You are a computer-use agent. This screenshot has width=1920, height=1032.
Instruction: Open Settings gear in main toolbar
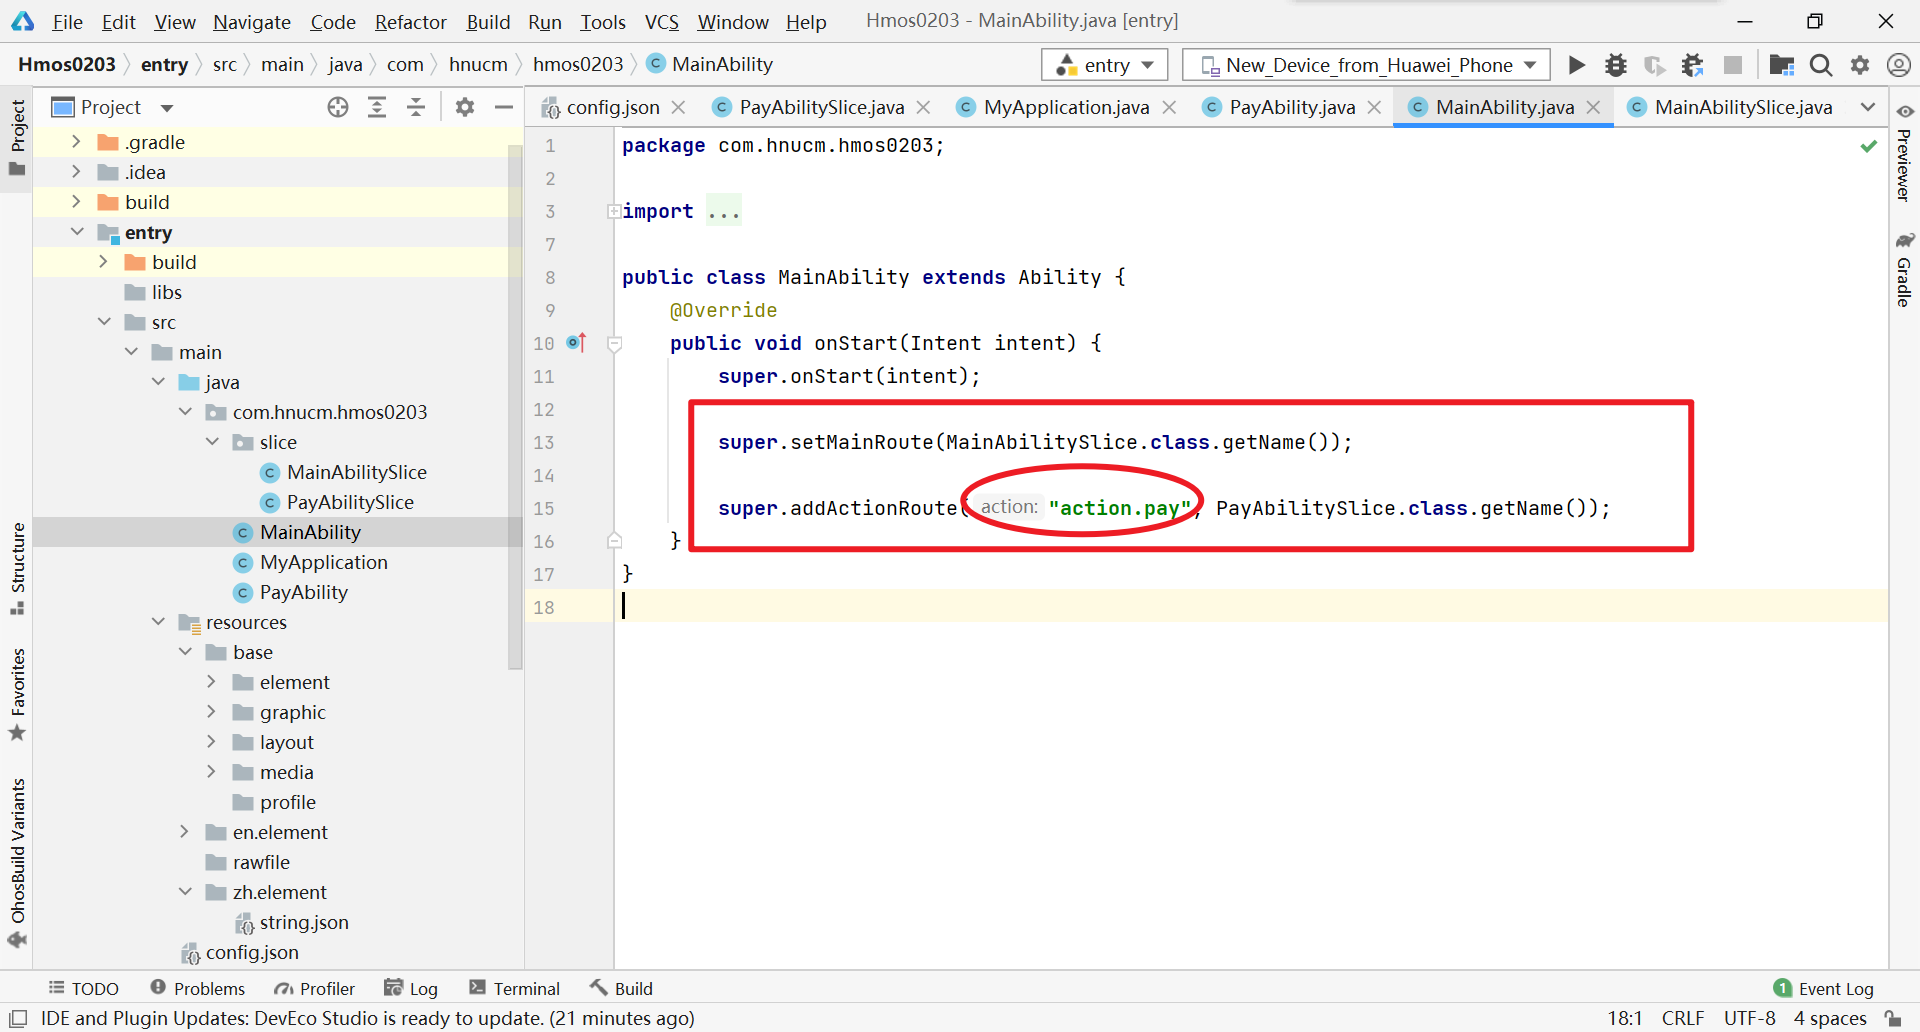point(1860,65)
